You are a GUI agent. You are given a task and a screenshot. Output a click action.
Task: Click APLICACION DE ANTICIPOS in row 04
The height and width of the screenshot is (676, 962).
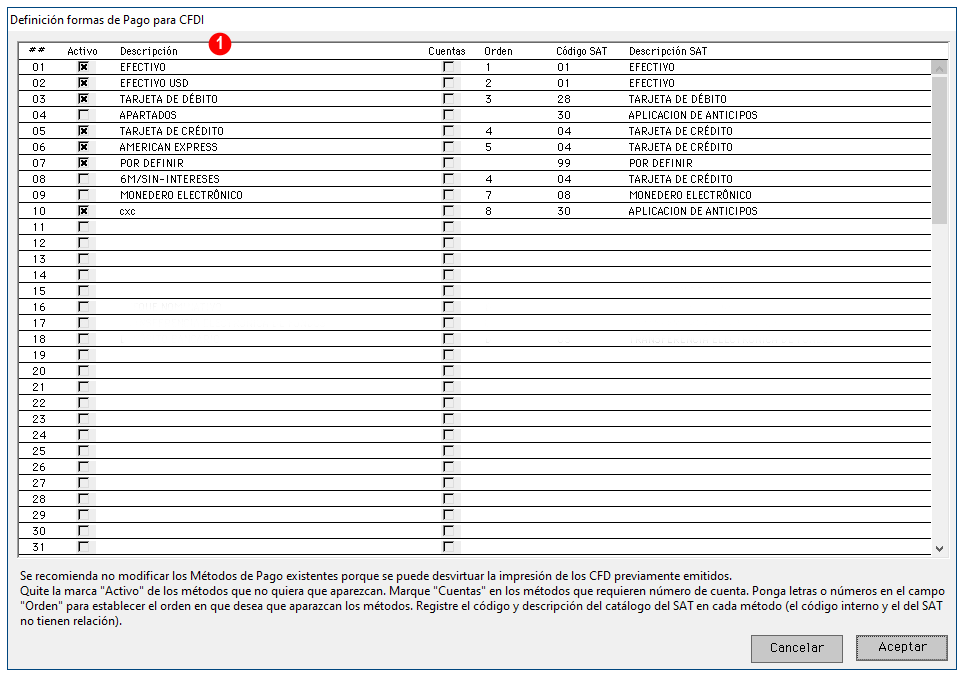coord(693,115)
